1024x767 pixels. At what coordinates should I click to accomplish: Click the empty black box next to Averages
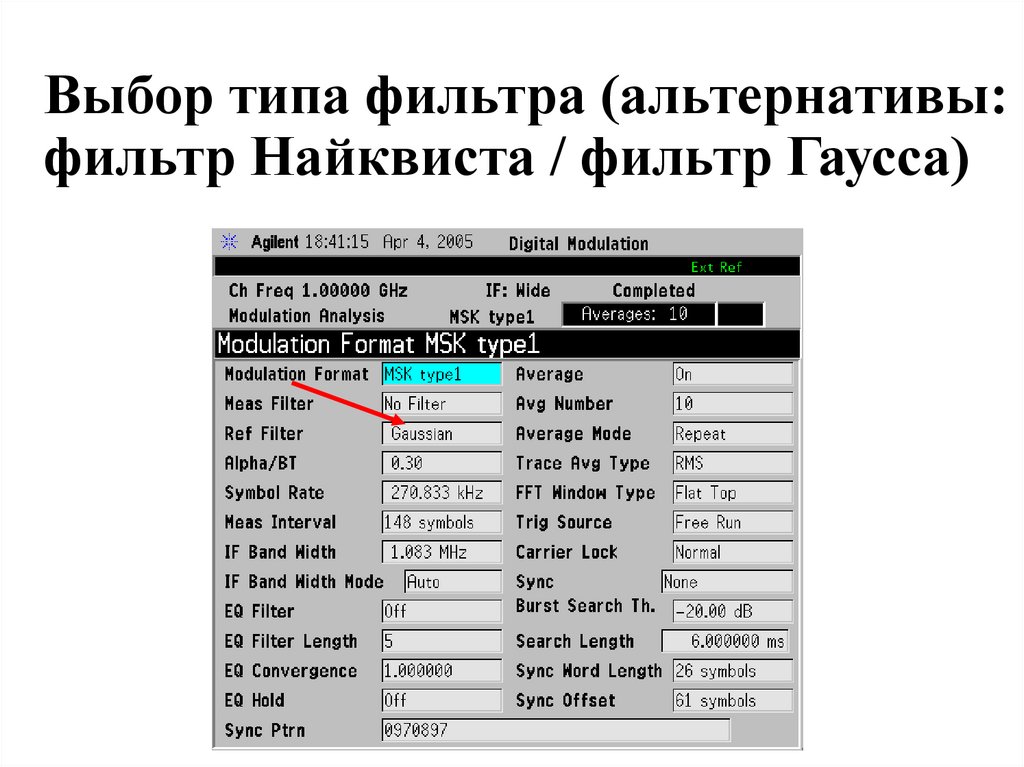[x=740, y=314]
